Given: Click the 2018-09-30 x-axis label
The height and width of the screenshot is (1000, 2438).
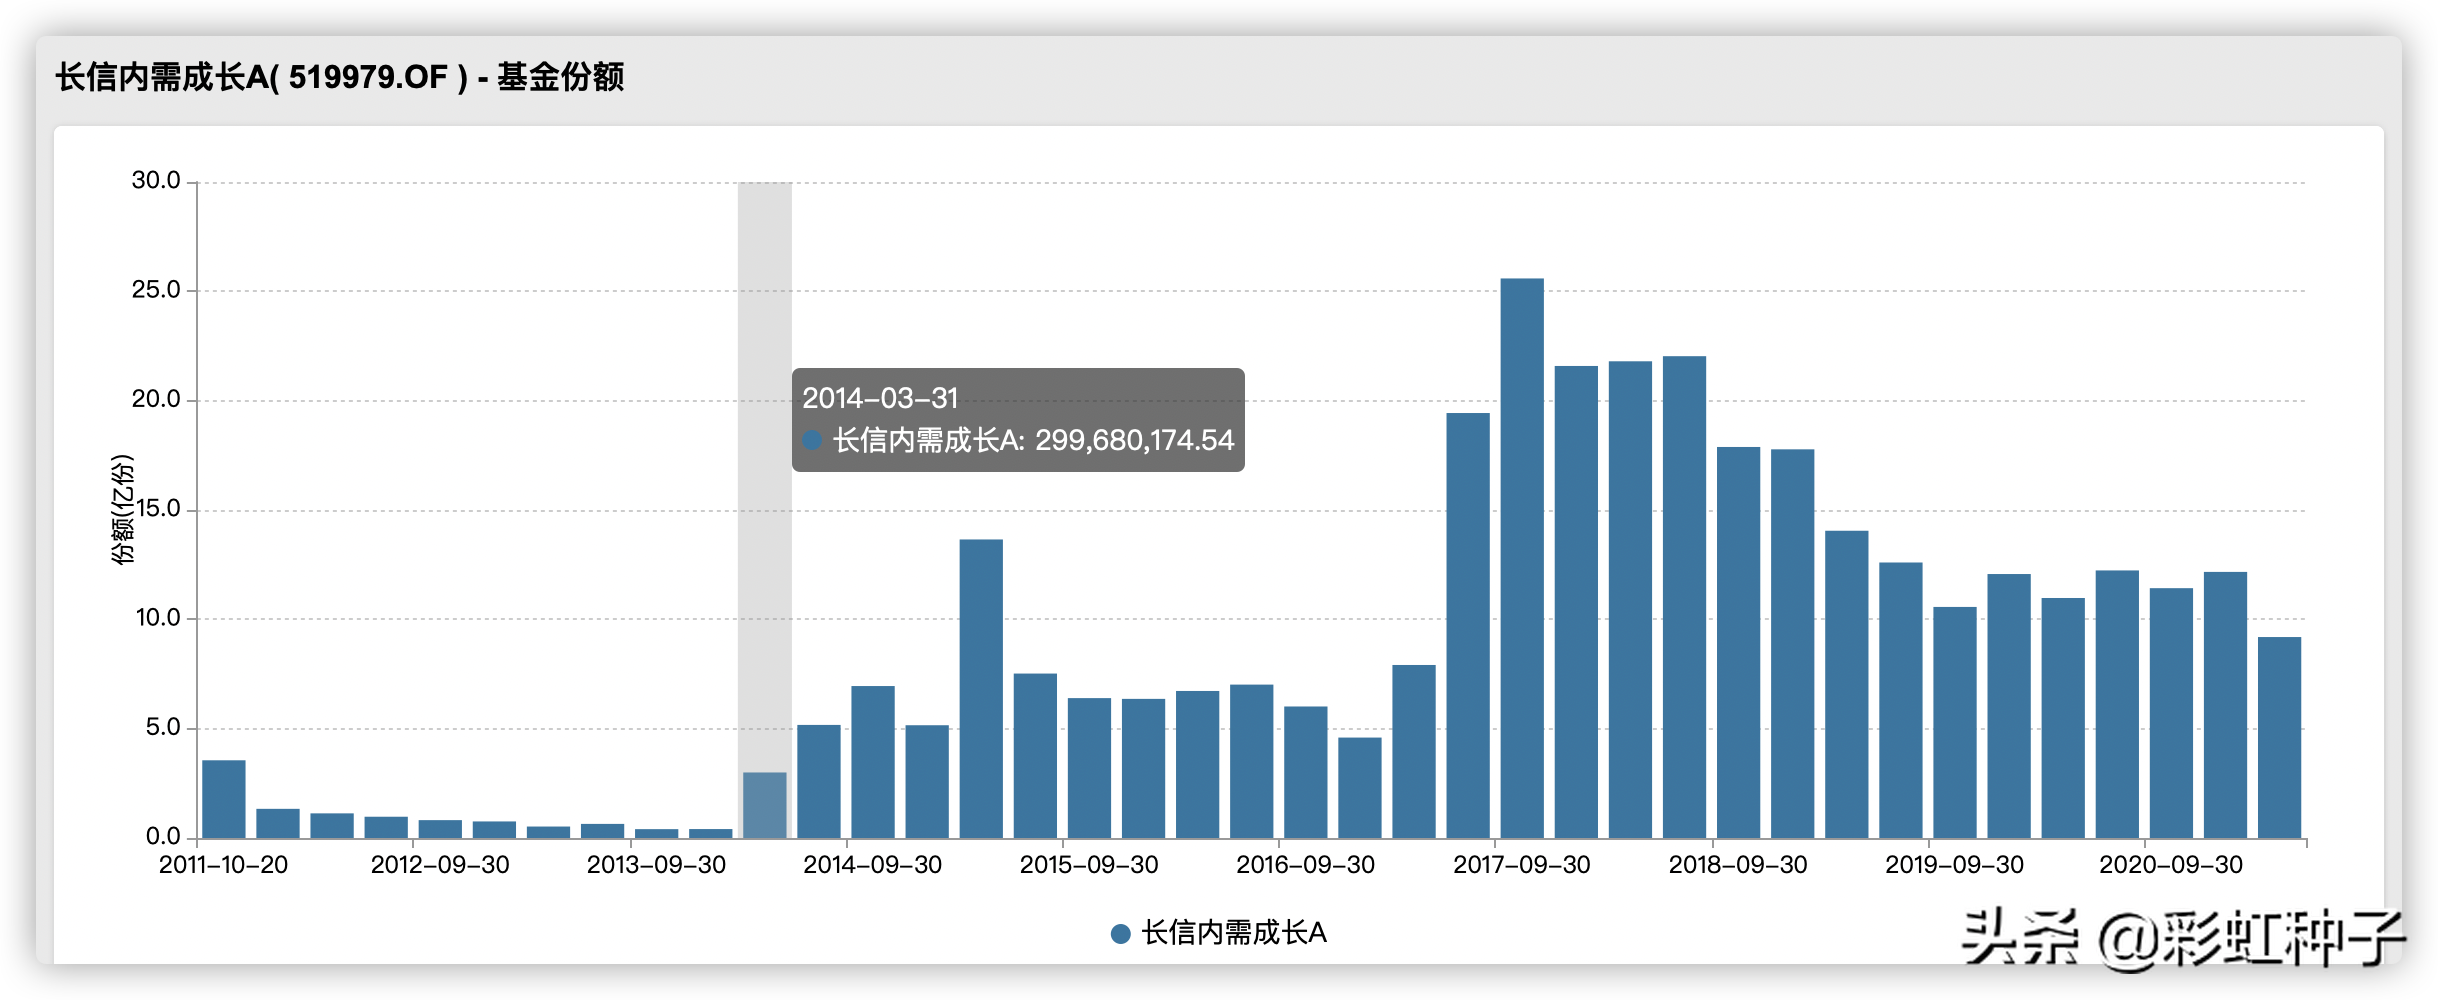Looking at the screenshot, I should pyautogui.click(x=1738, y=865).
